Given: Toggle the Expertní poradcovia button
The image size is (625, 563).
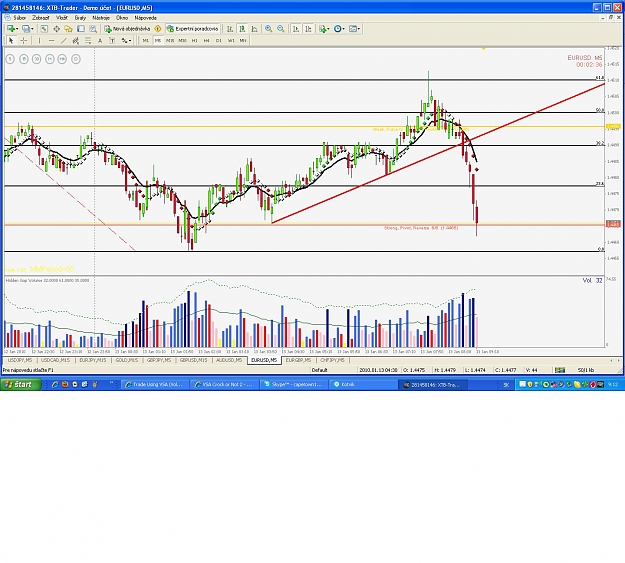Looking at the screenshot, I should (193, 29).
